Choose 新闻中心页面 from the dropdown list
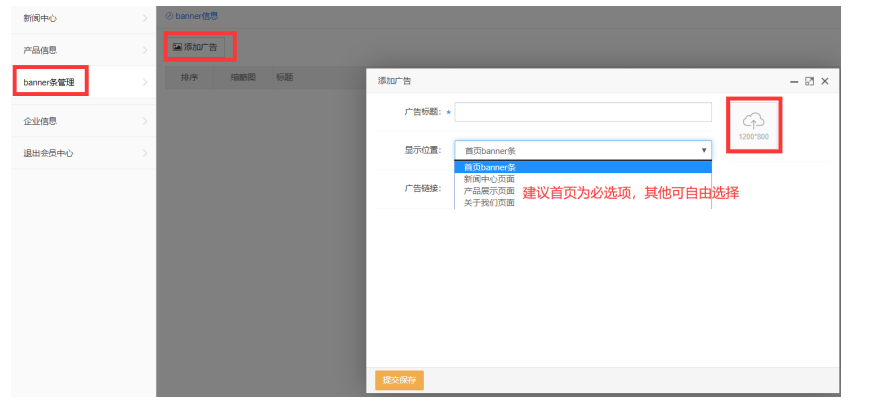The width and height of the screenshot is (872, 407). (x=490, y=179)
